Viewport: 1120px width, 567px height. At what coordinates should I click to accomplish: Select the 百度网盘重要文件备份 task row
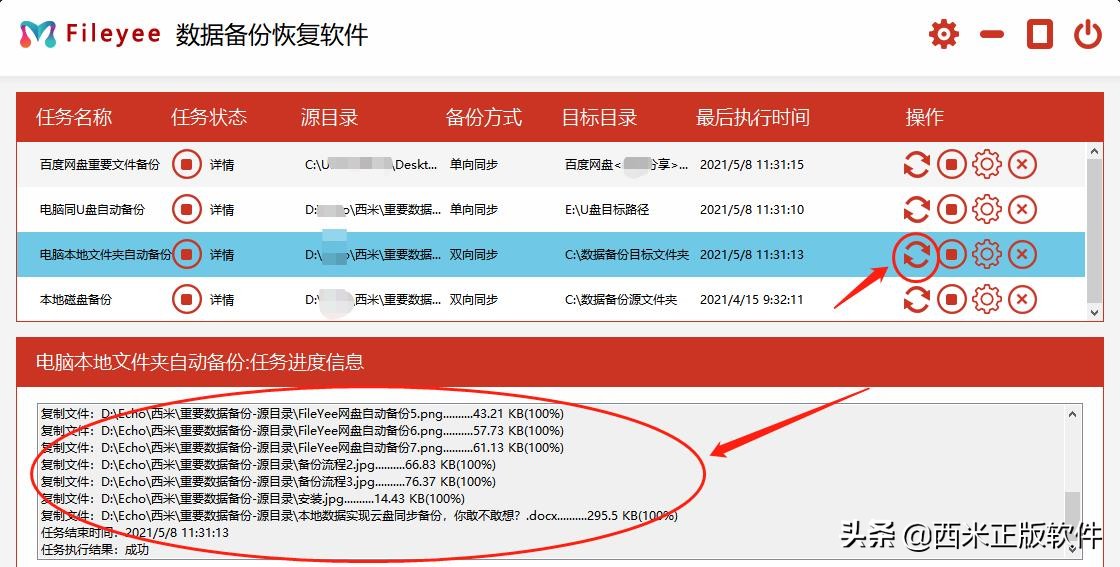pos(551,164)
